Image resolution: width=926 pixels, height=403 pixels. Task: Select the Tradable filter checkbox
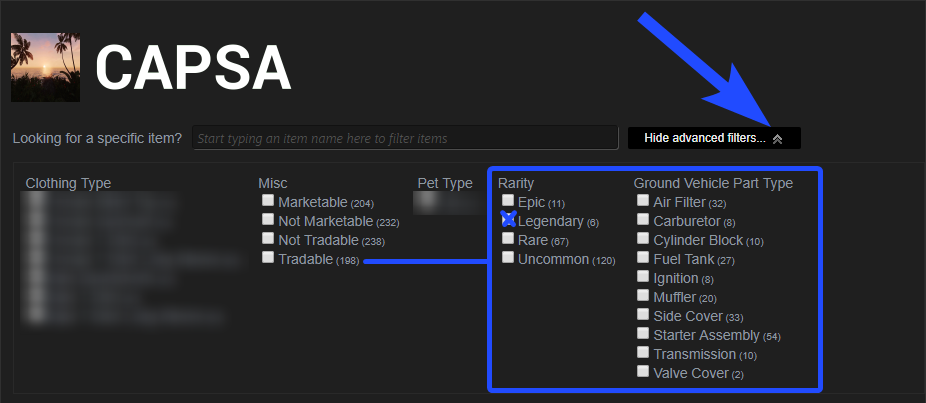[x=268, y=258]
